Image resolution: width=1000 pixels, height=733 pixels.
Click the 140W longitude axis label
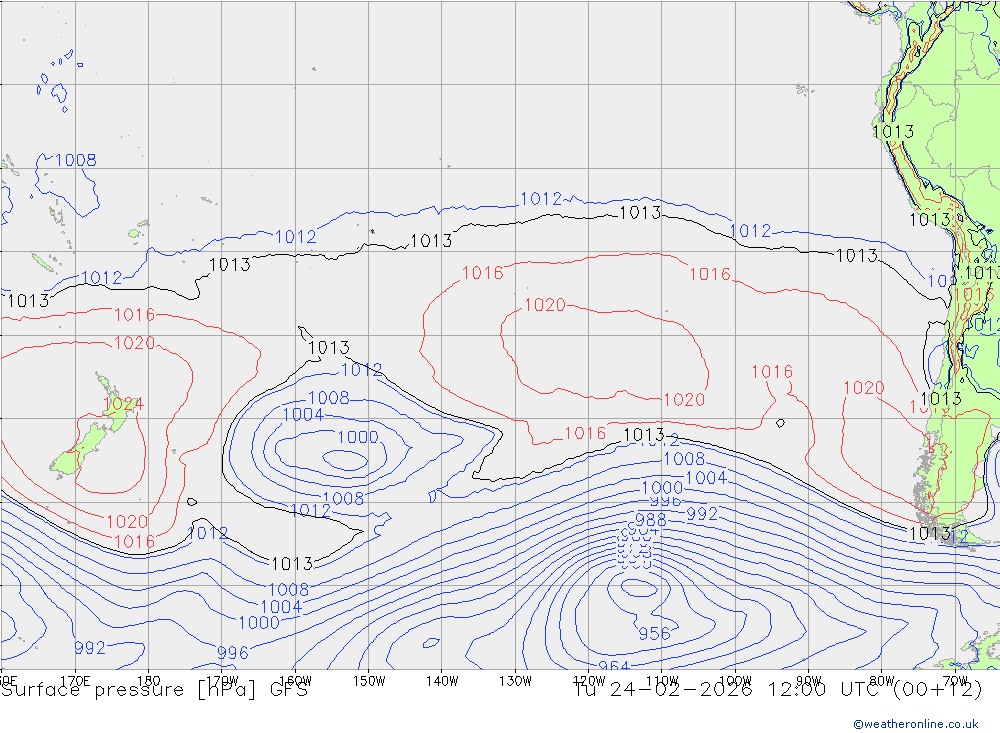point(442,681)
